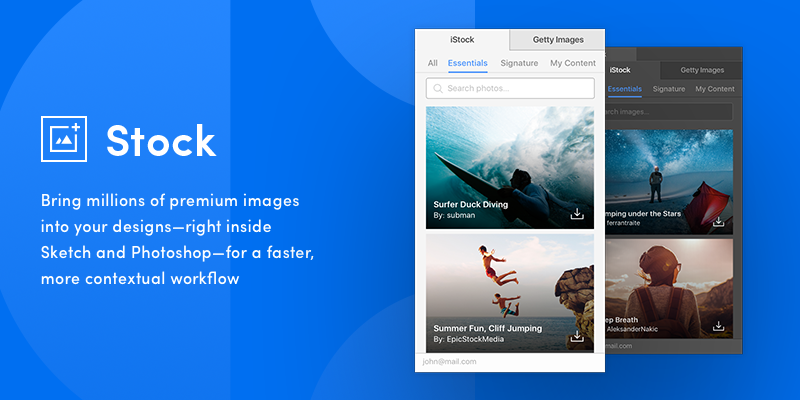
Task: Click the 'By: EpicStockMedia' author text
Action: pos(468,339)
